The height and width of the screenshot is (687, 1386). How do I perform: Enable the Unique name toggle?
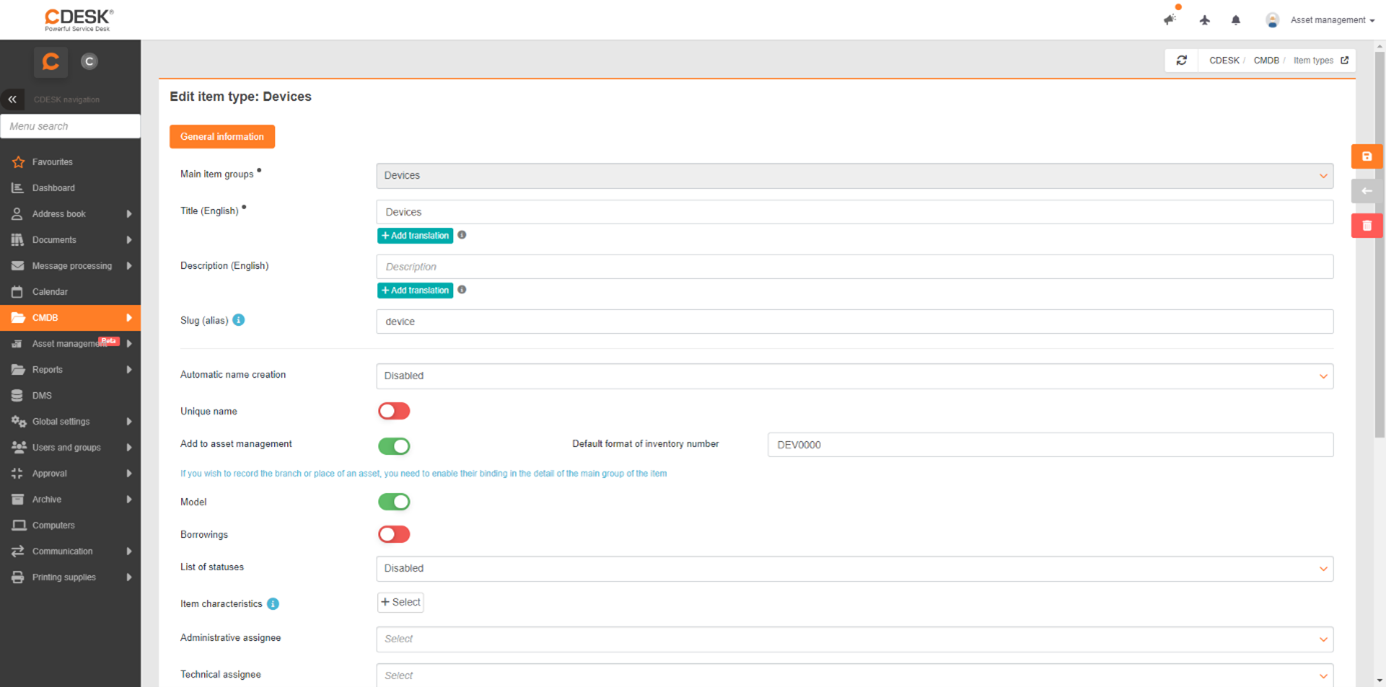point(394,411)
